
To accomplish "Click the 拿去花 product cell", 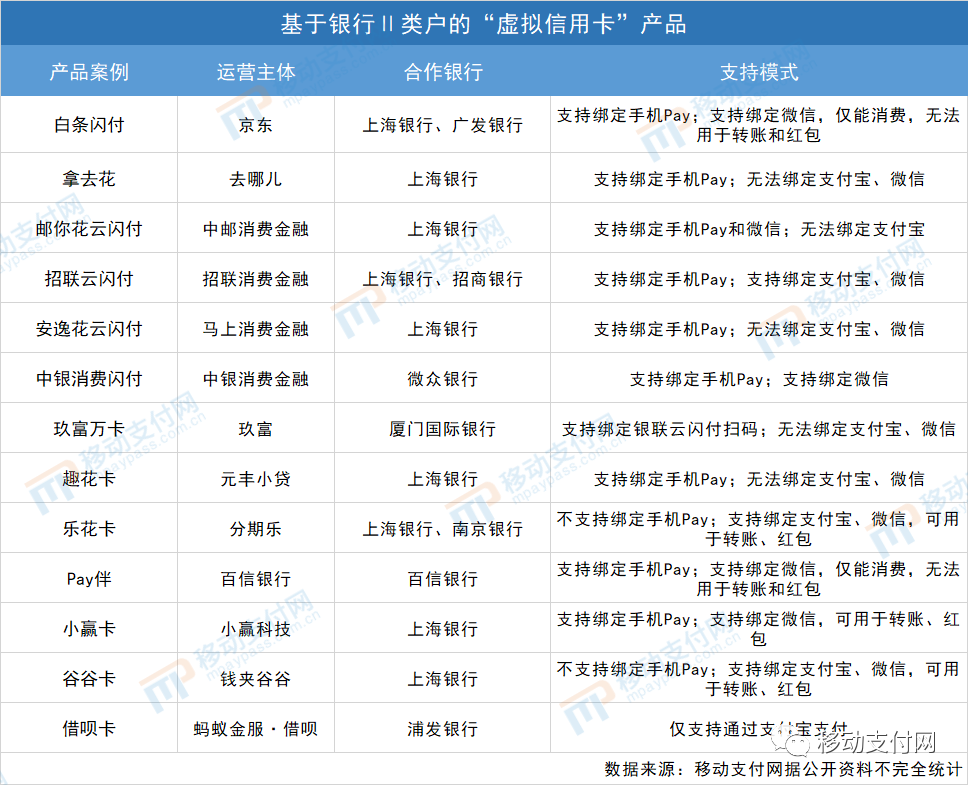I will click(89, 179).
